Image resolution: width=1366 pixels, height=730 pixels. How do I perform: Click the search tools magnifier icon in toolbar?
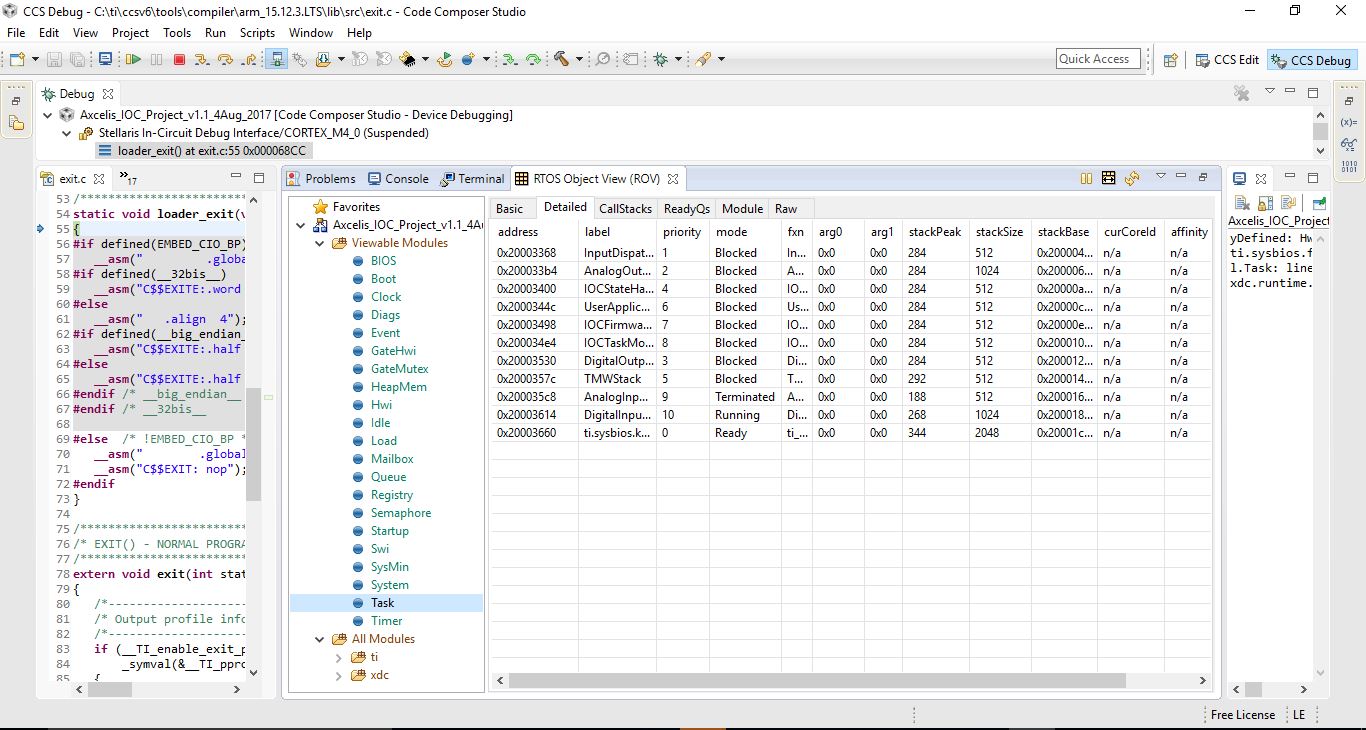point(603,59)
